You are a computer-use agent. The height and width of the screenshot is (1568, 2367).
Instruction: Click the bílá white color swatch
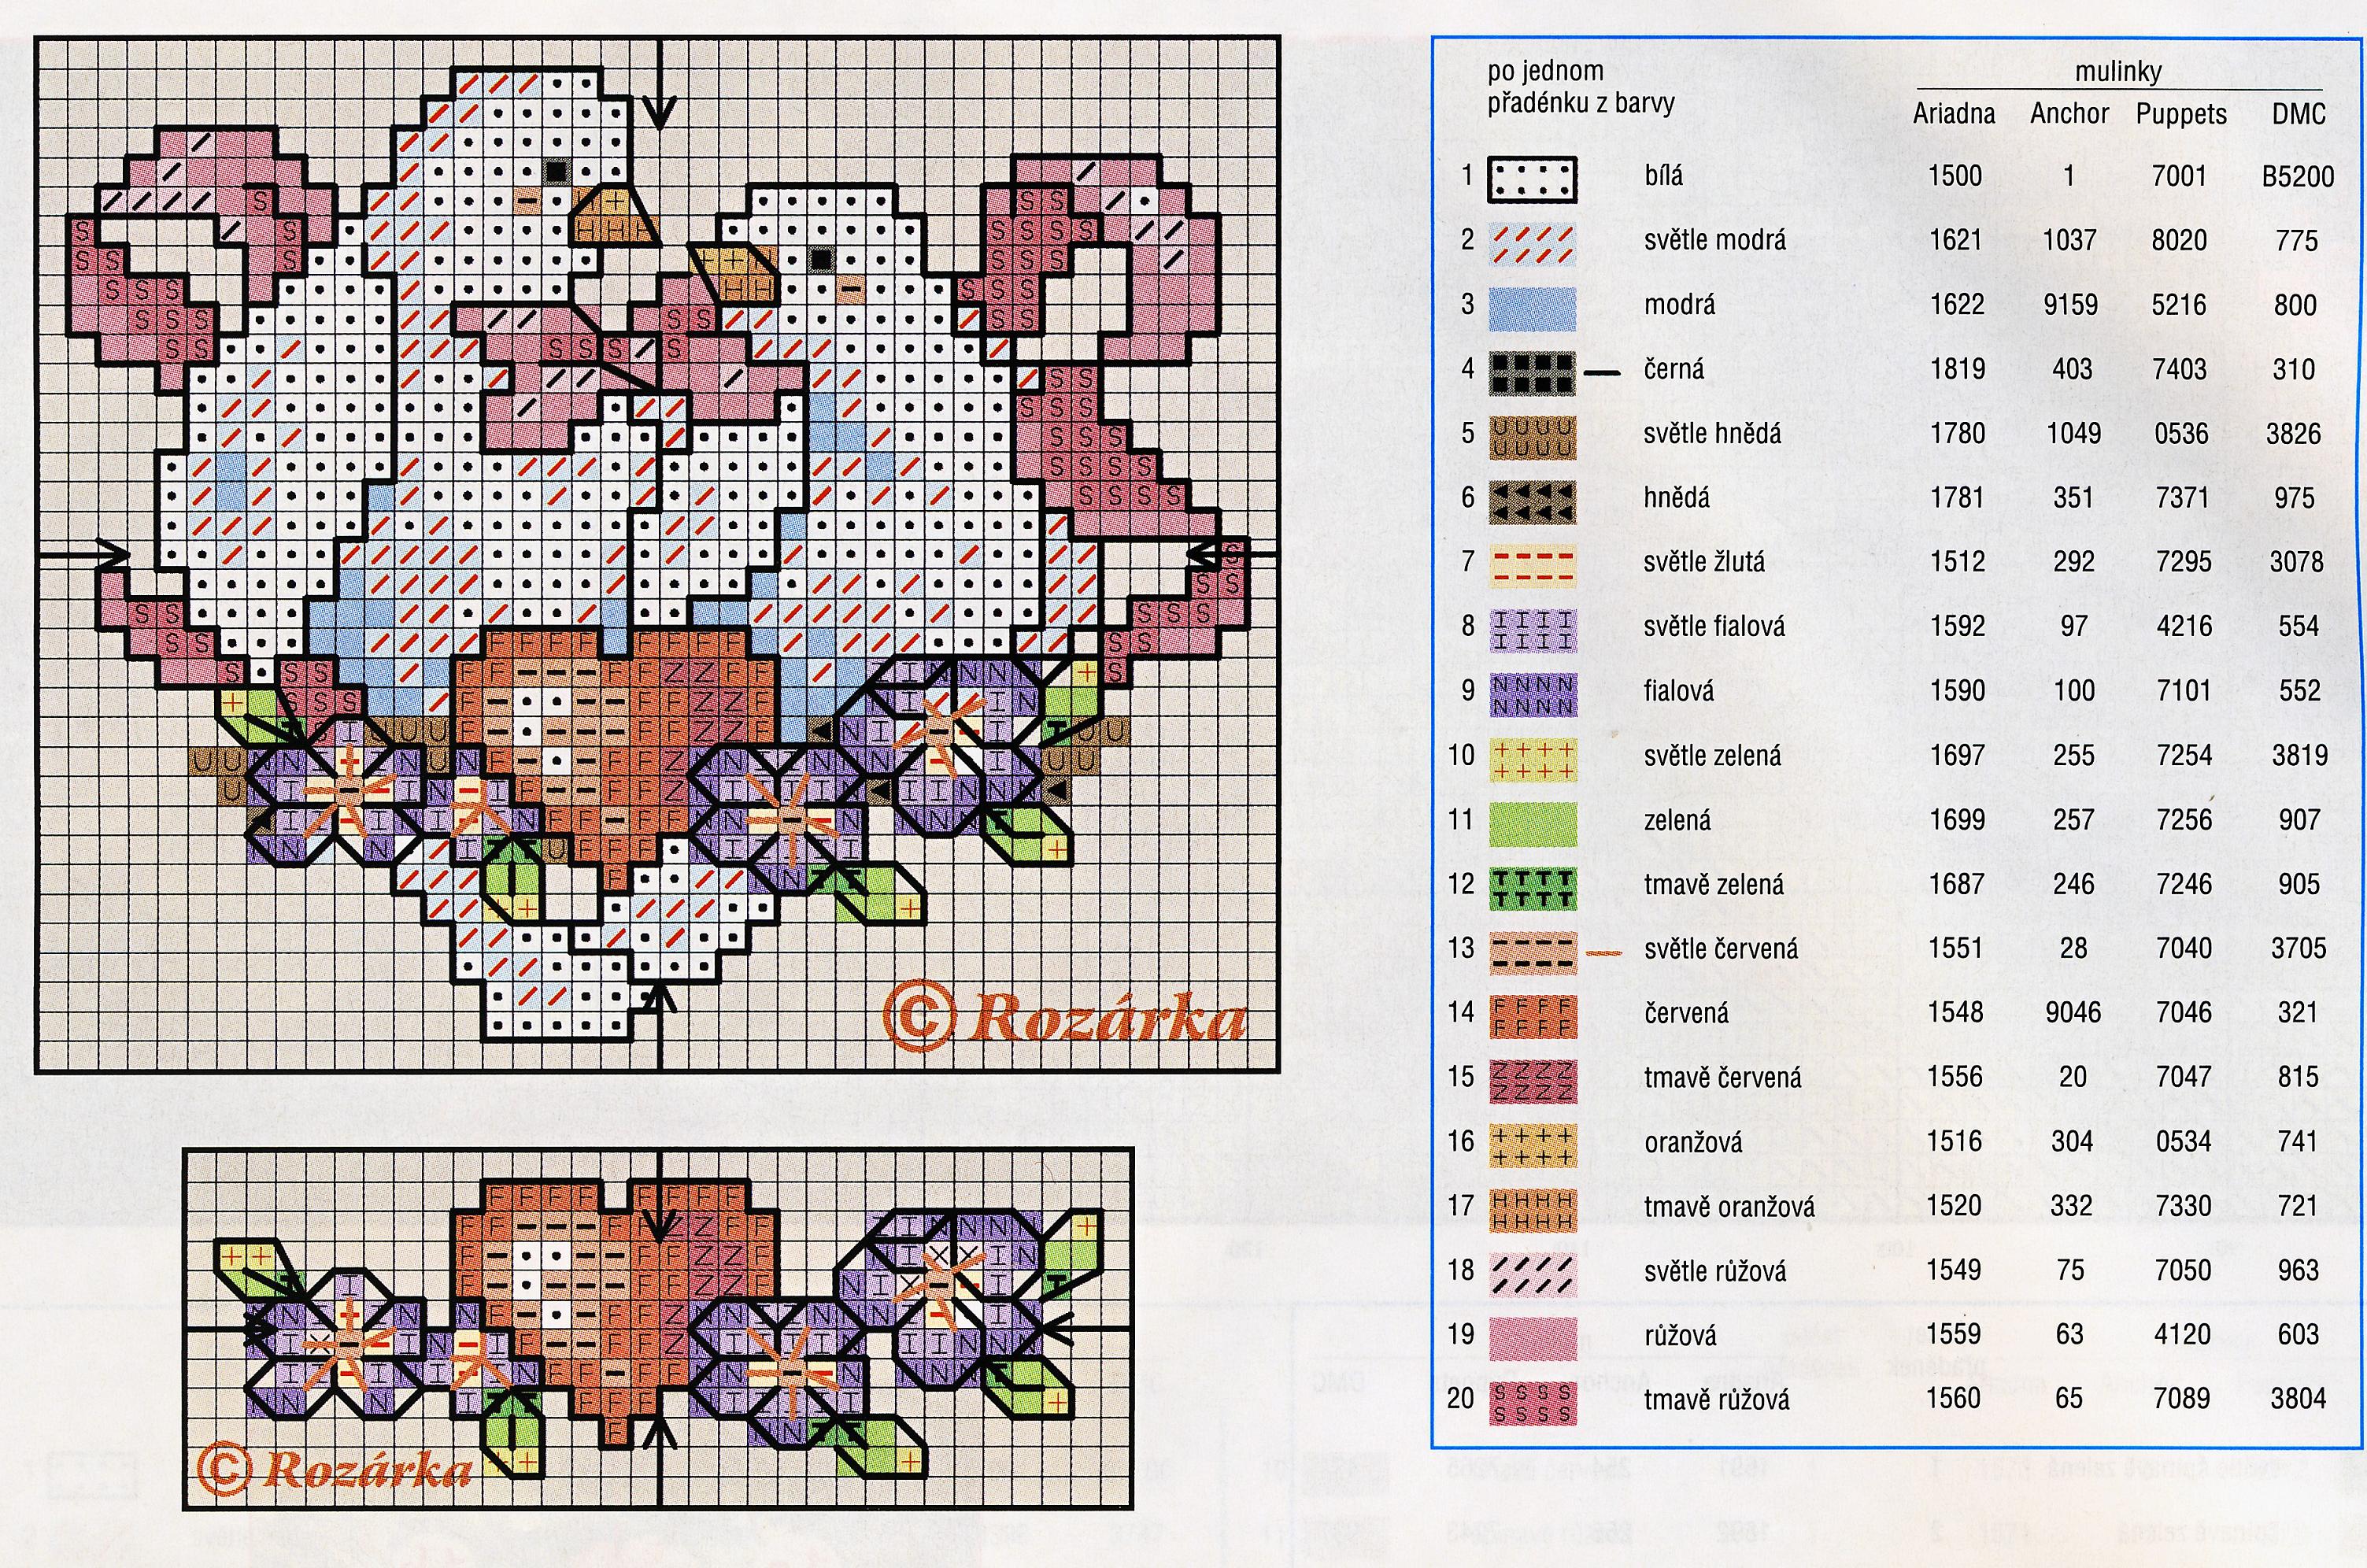coord(1532,179)
